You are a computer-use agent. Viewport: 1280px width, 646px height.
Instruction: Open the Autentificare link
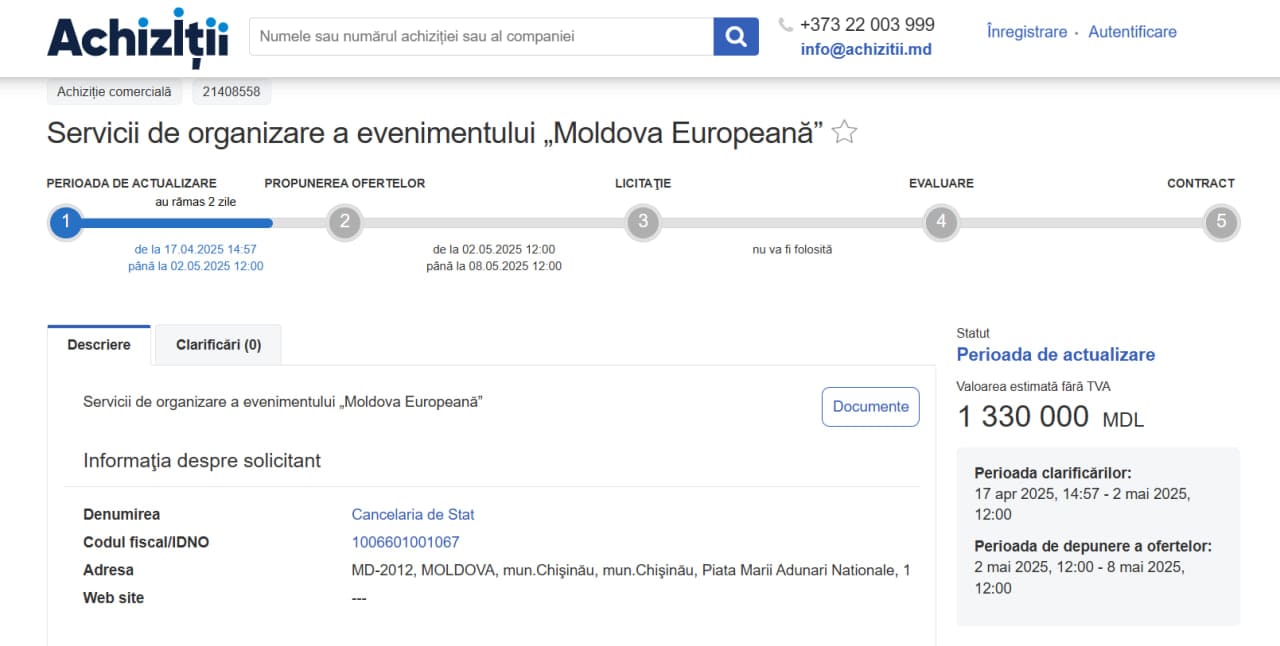click(1132, 32)
